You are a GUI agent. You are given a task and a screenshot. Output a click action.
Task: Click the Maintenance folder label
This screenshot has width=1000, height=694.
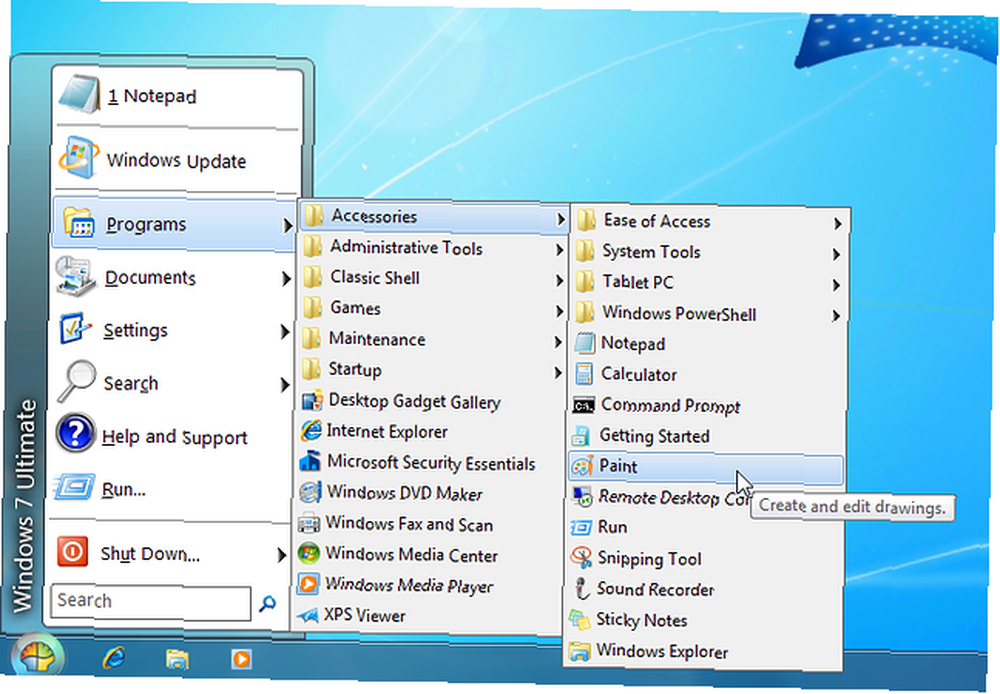377,339
